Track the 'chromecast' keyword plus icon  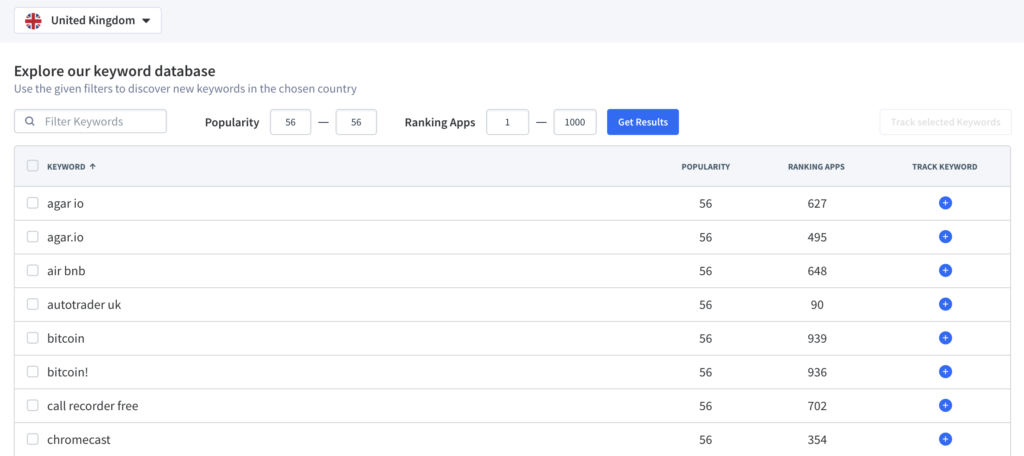945,439
